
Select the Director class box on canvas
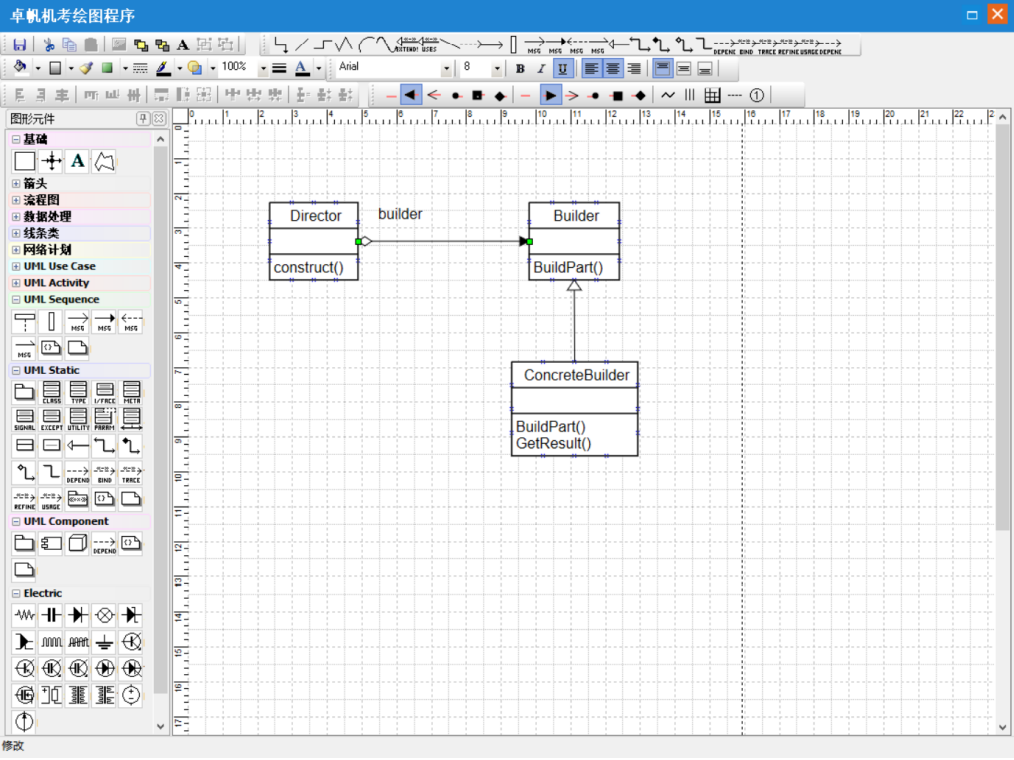tap(314, 241)
